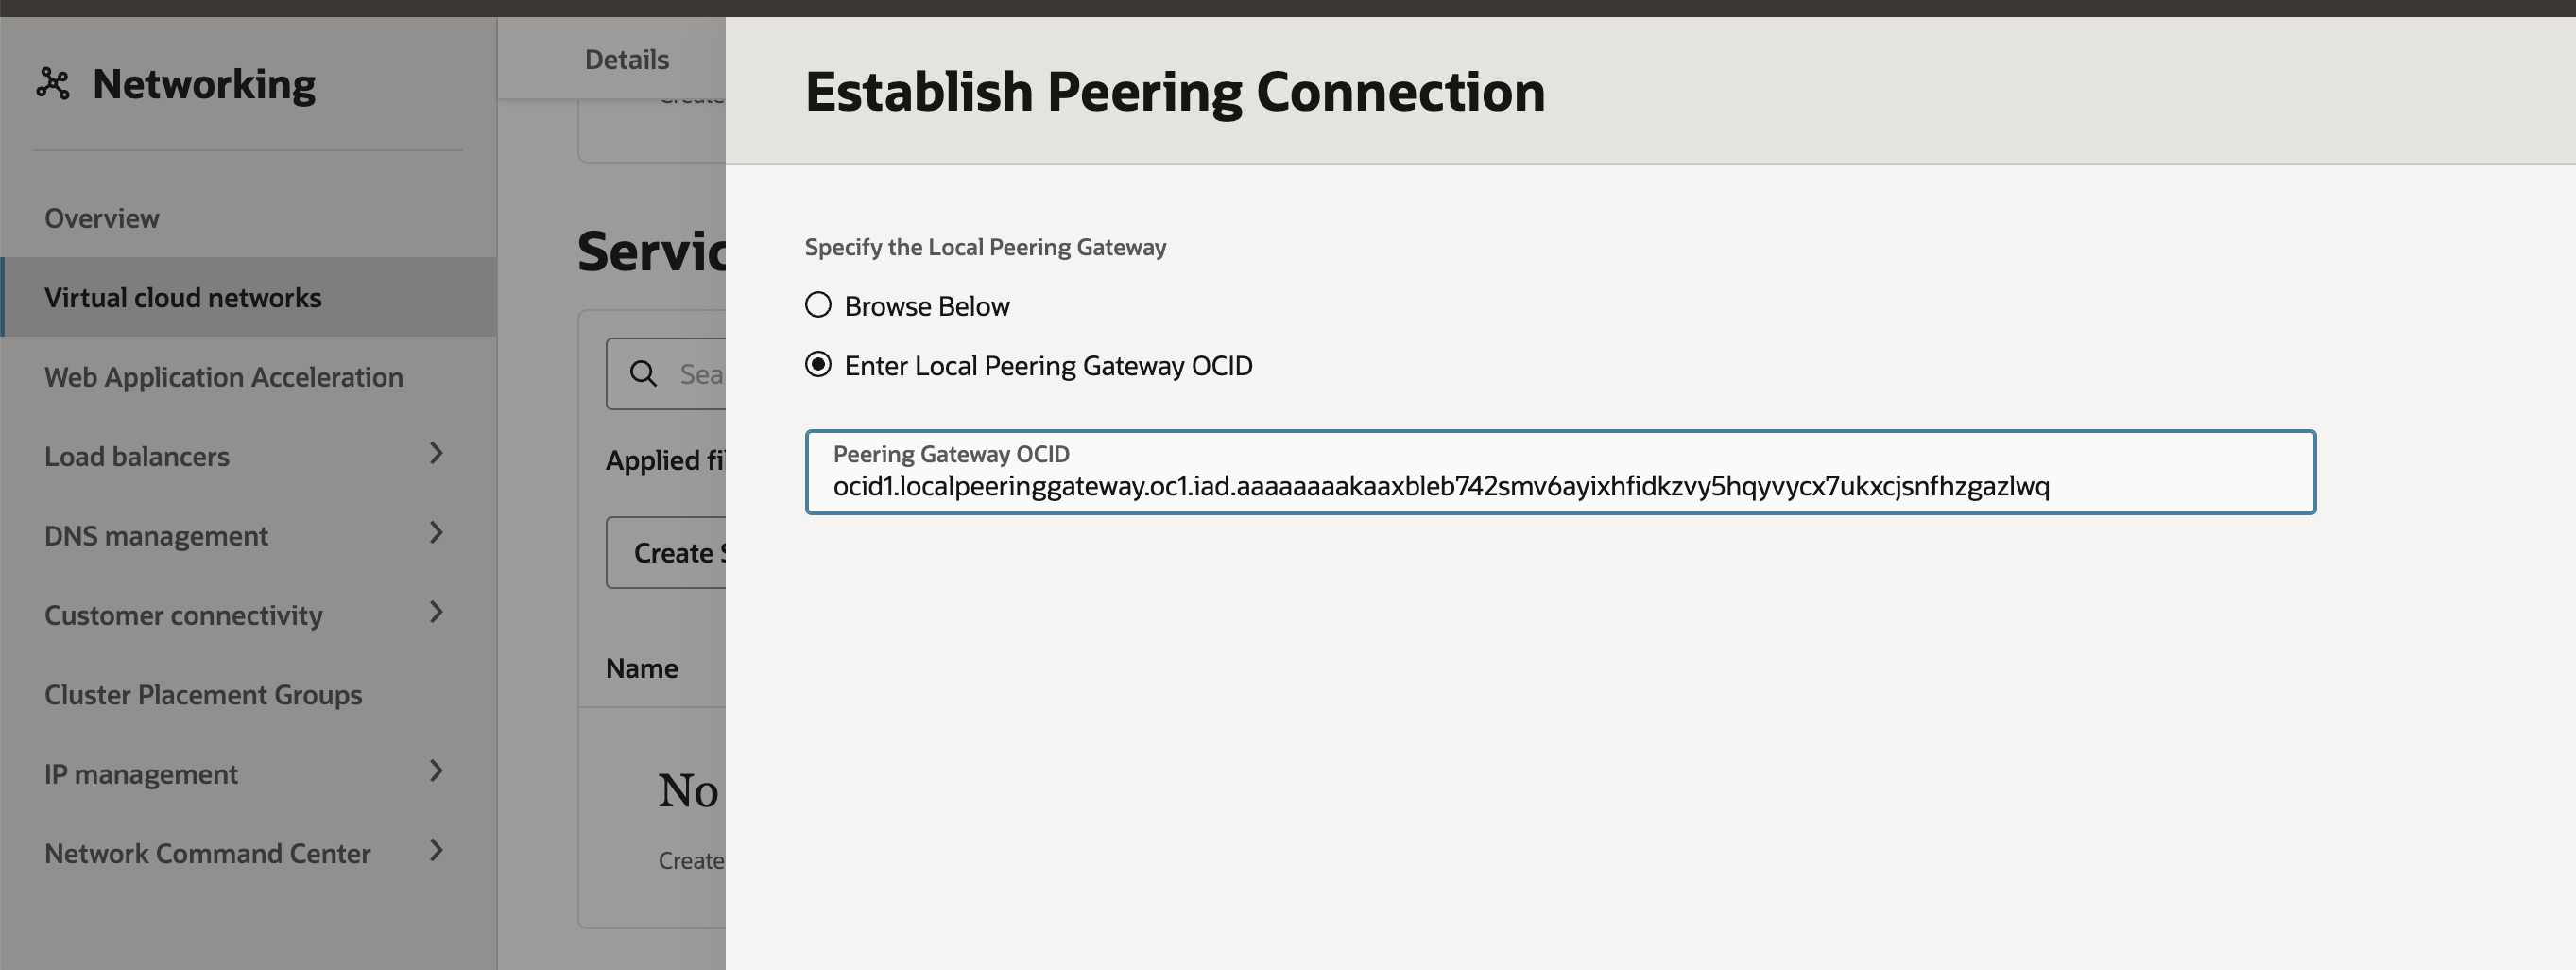Click the Create button below Applied filters
The height and width of the screenshot is (970, 2576).
(x=680, y=551)
